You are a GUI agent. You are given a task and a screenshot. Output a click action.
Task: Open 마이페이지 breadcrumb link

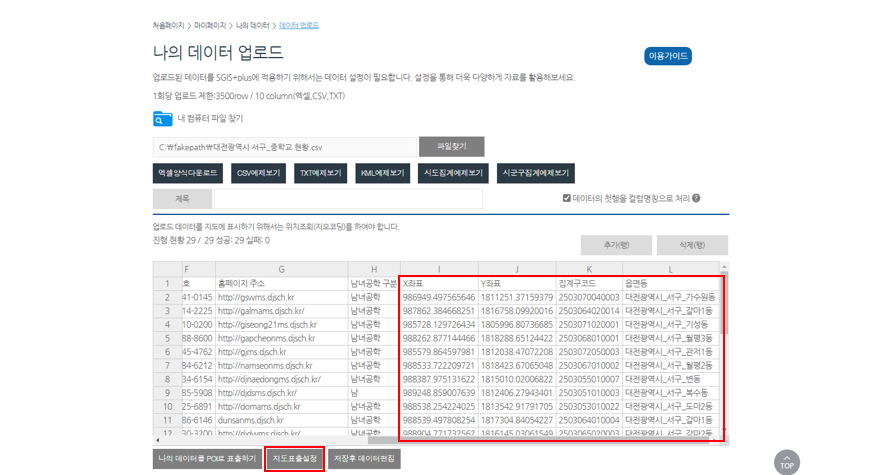pyautogui.click(x=210, y=25)
